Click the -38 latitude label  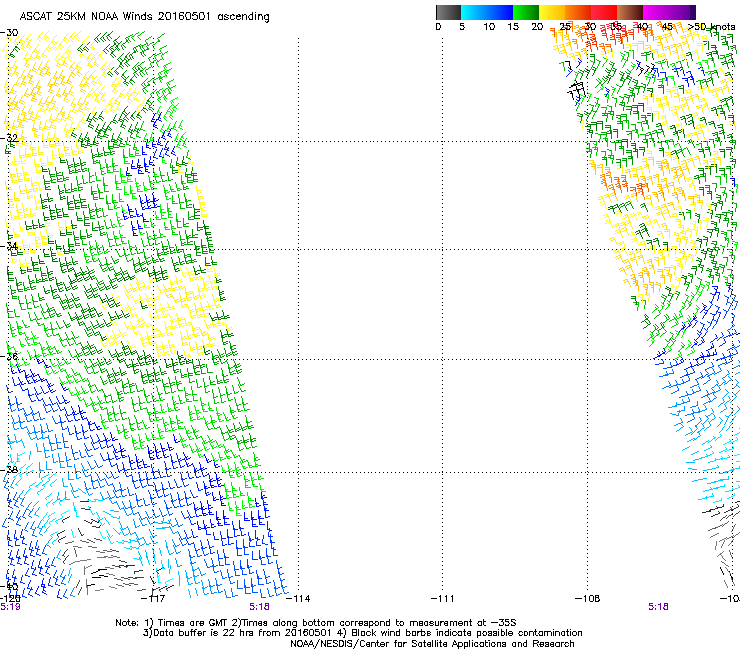[x=9, y=470]
